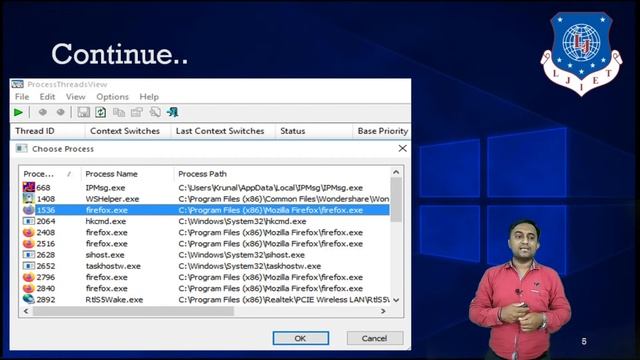Sort by the Process Path column header

[282, 174]
